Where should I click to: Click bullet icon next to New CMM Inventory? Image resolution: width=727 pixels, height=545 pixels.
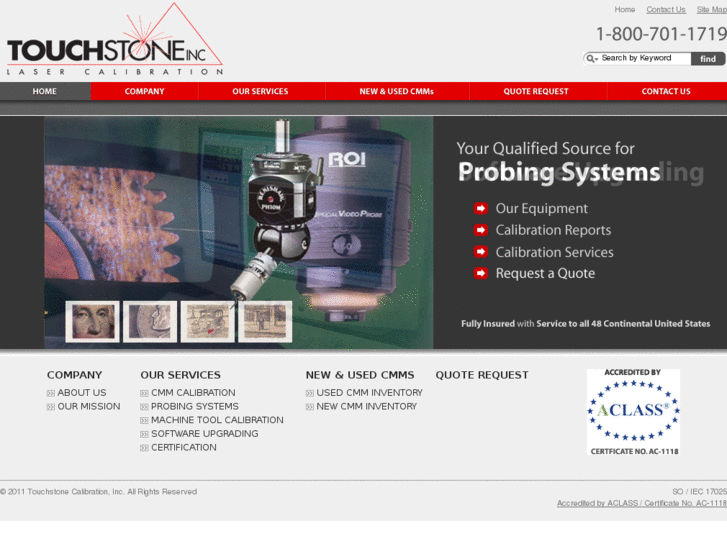point(310,407)
